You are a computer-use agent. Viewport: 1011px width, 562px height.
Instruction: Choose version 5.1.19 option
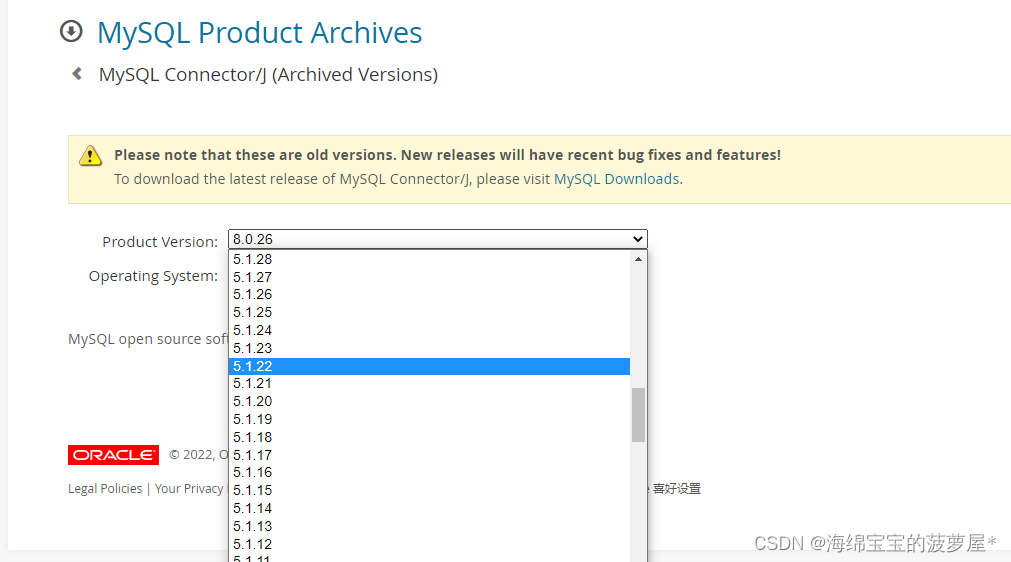[429, 420]
